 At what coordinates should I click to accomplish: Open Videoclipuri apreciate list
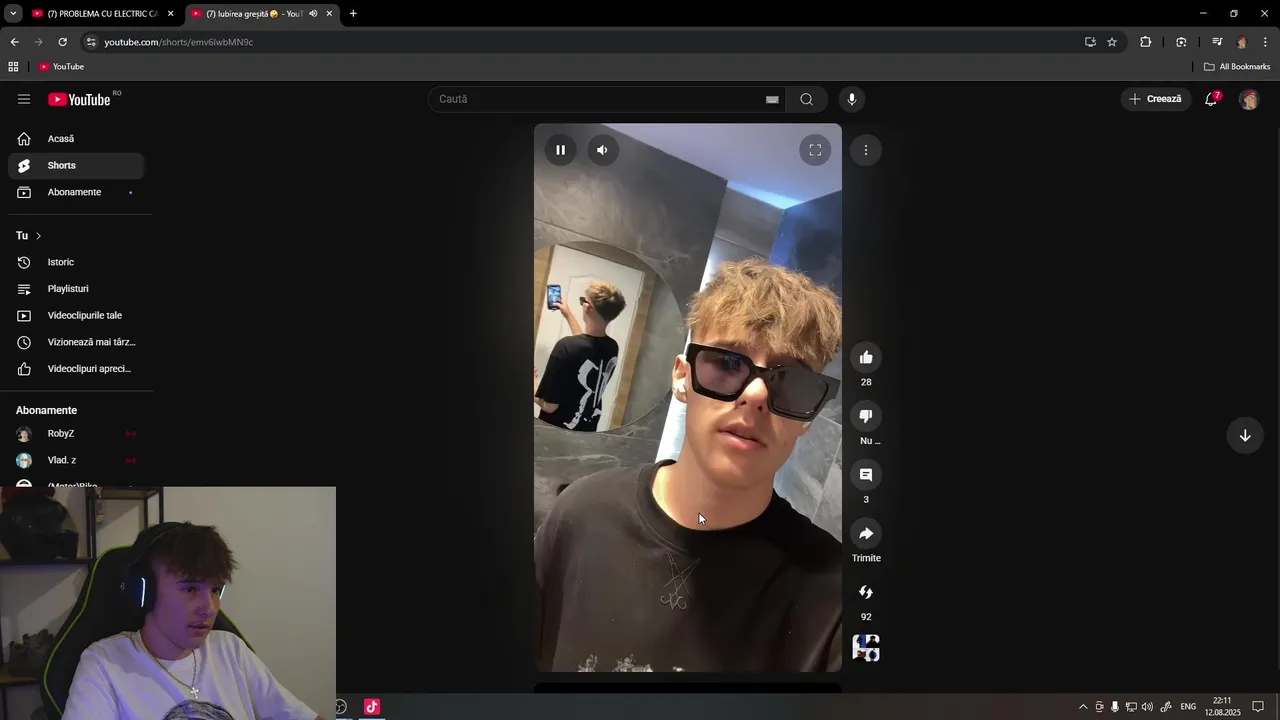(76, 369)
